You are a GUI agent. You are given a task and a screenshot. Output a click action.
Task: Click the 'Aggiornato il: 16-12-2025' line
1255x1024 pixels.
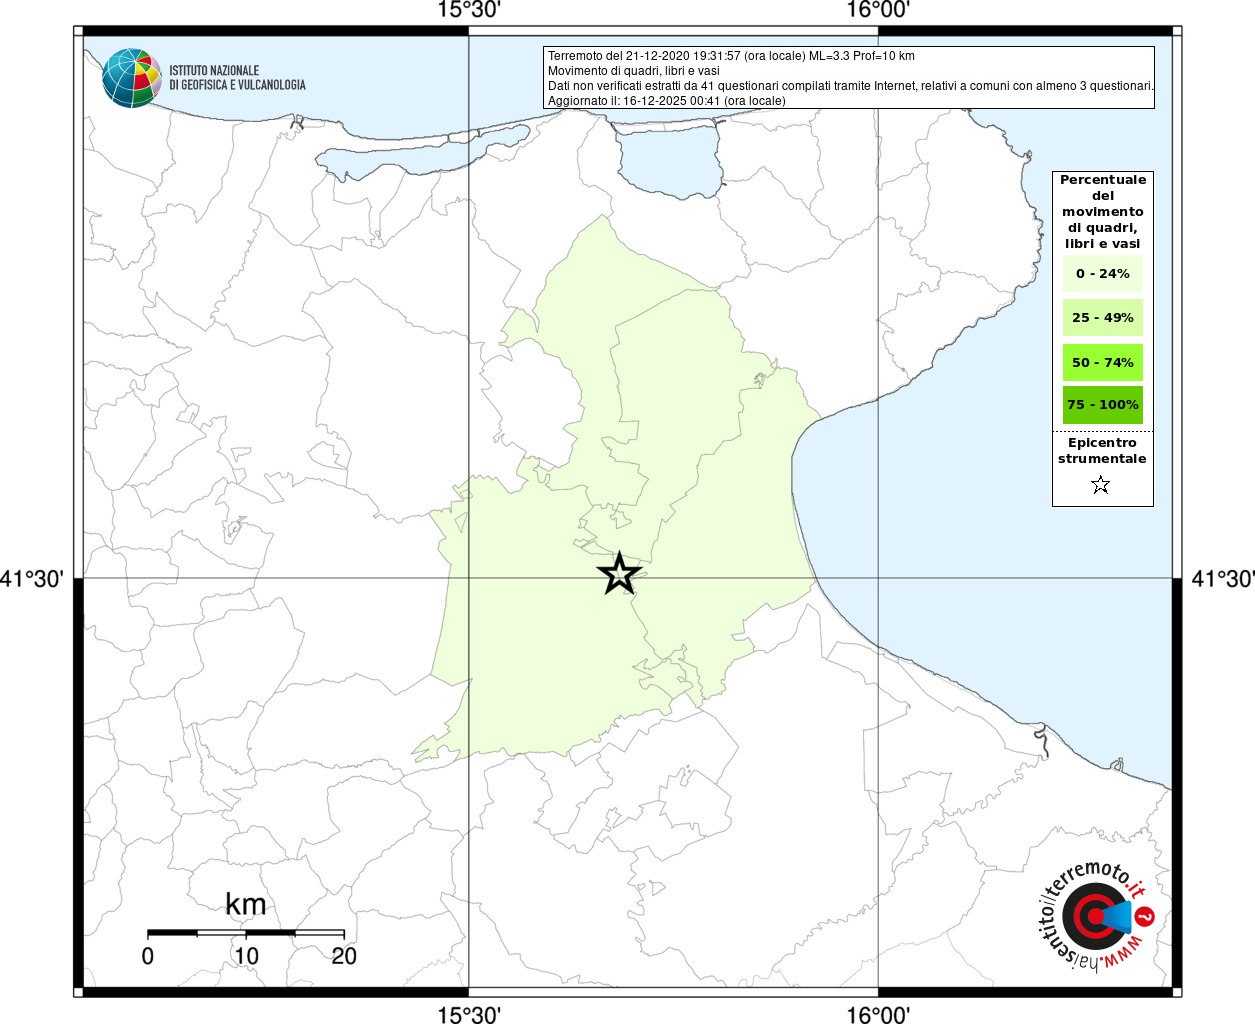click(666, 101)
